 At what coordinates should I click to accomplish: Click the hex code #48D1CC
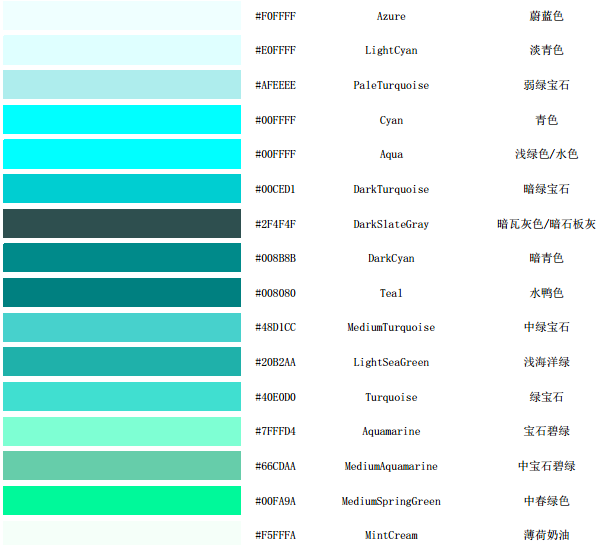point(275,327)
